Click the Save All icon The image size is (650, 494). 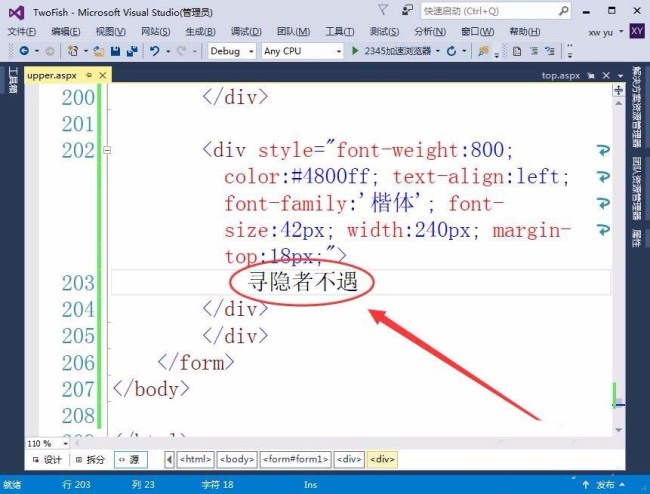pyautogui.click(x=132, y=51)
